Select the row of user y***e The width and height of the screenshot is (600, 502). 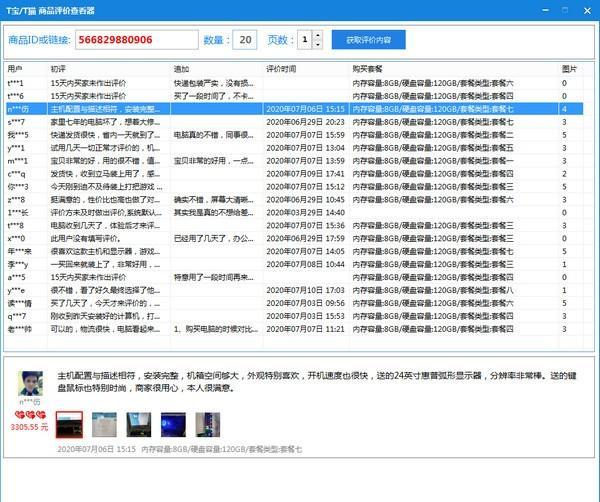294,290
